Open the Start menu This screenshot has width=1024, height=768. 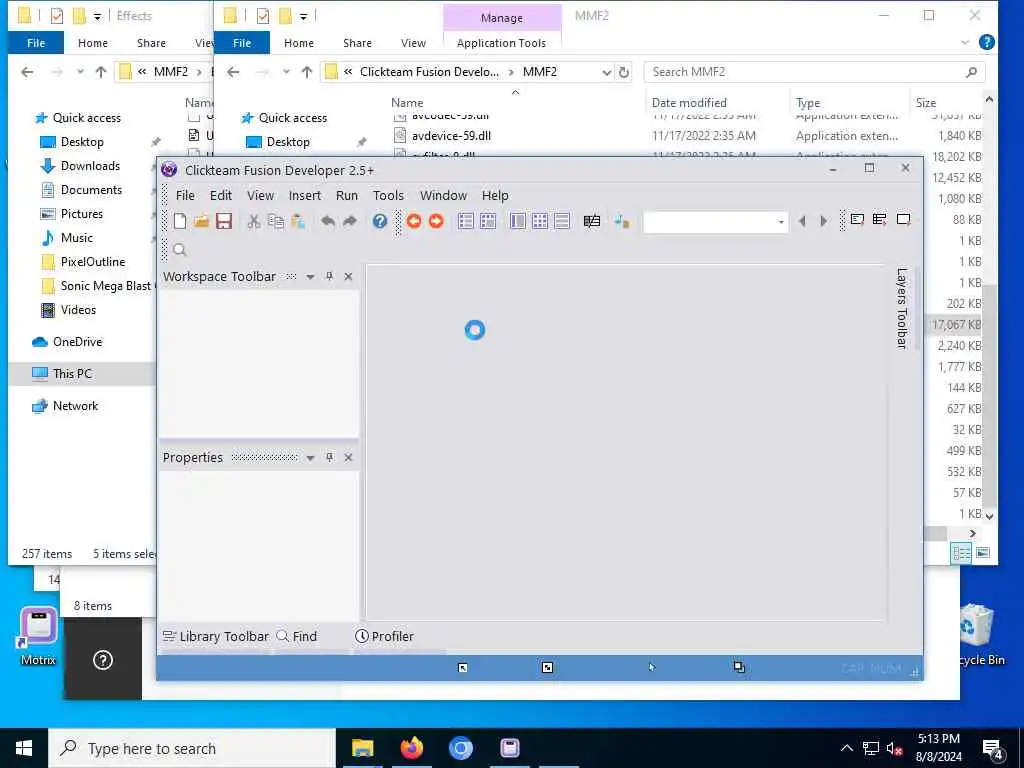24,748
